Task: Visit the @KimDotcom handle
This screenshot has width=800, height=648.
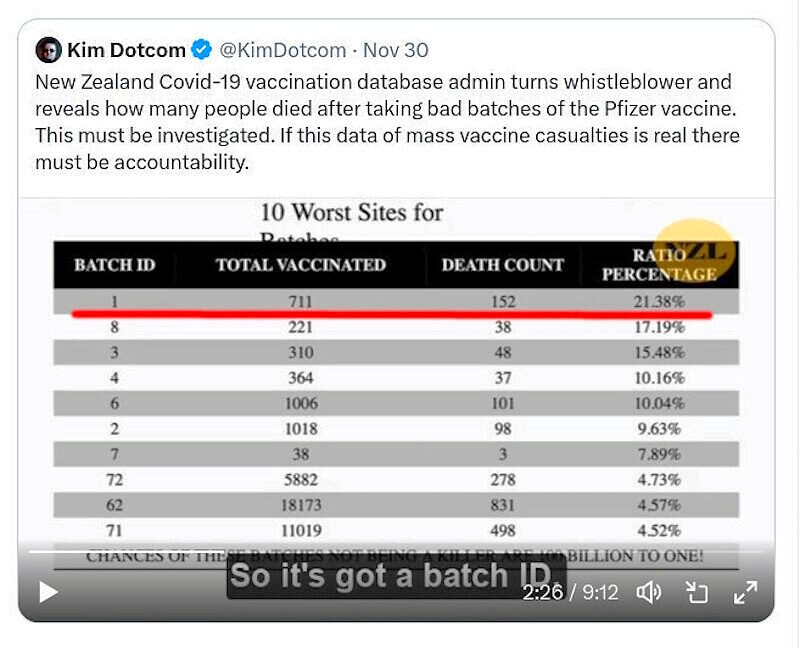Action: pyautogui.click(x=283, y=50)
